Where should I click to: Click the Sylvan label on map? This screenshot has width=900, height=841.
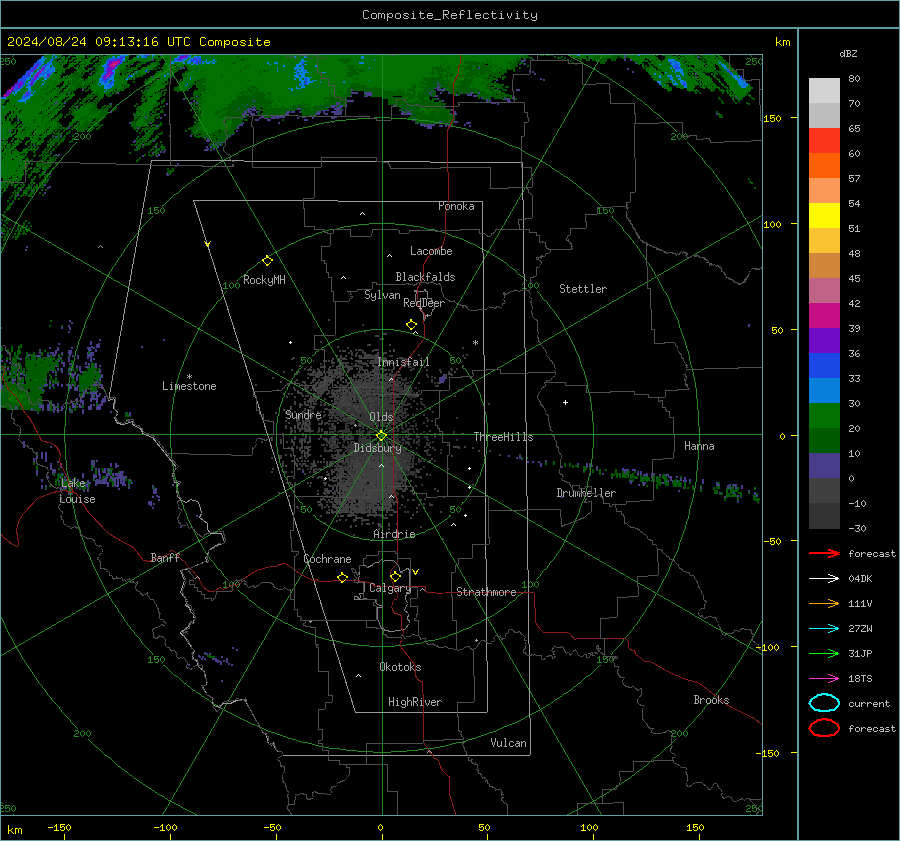(382, 295)
